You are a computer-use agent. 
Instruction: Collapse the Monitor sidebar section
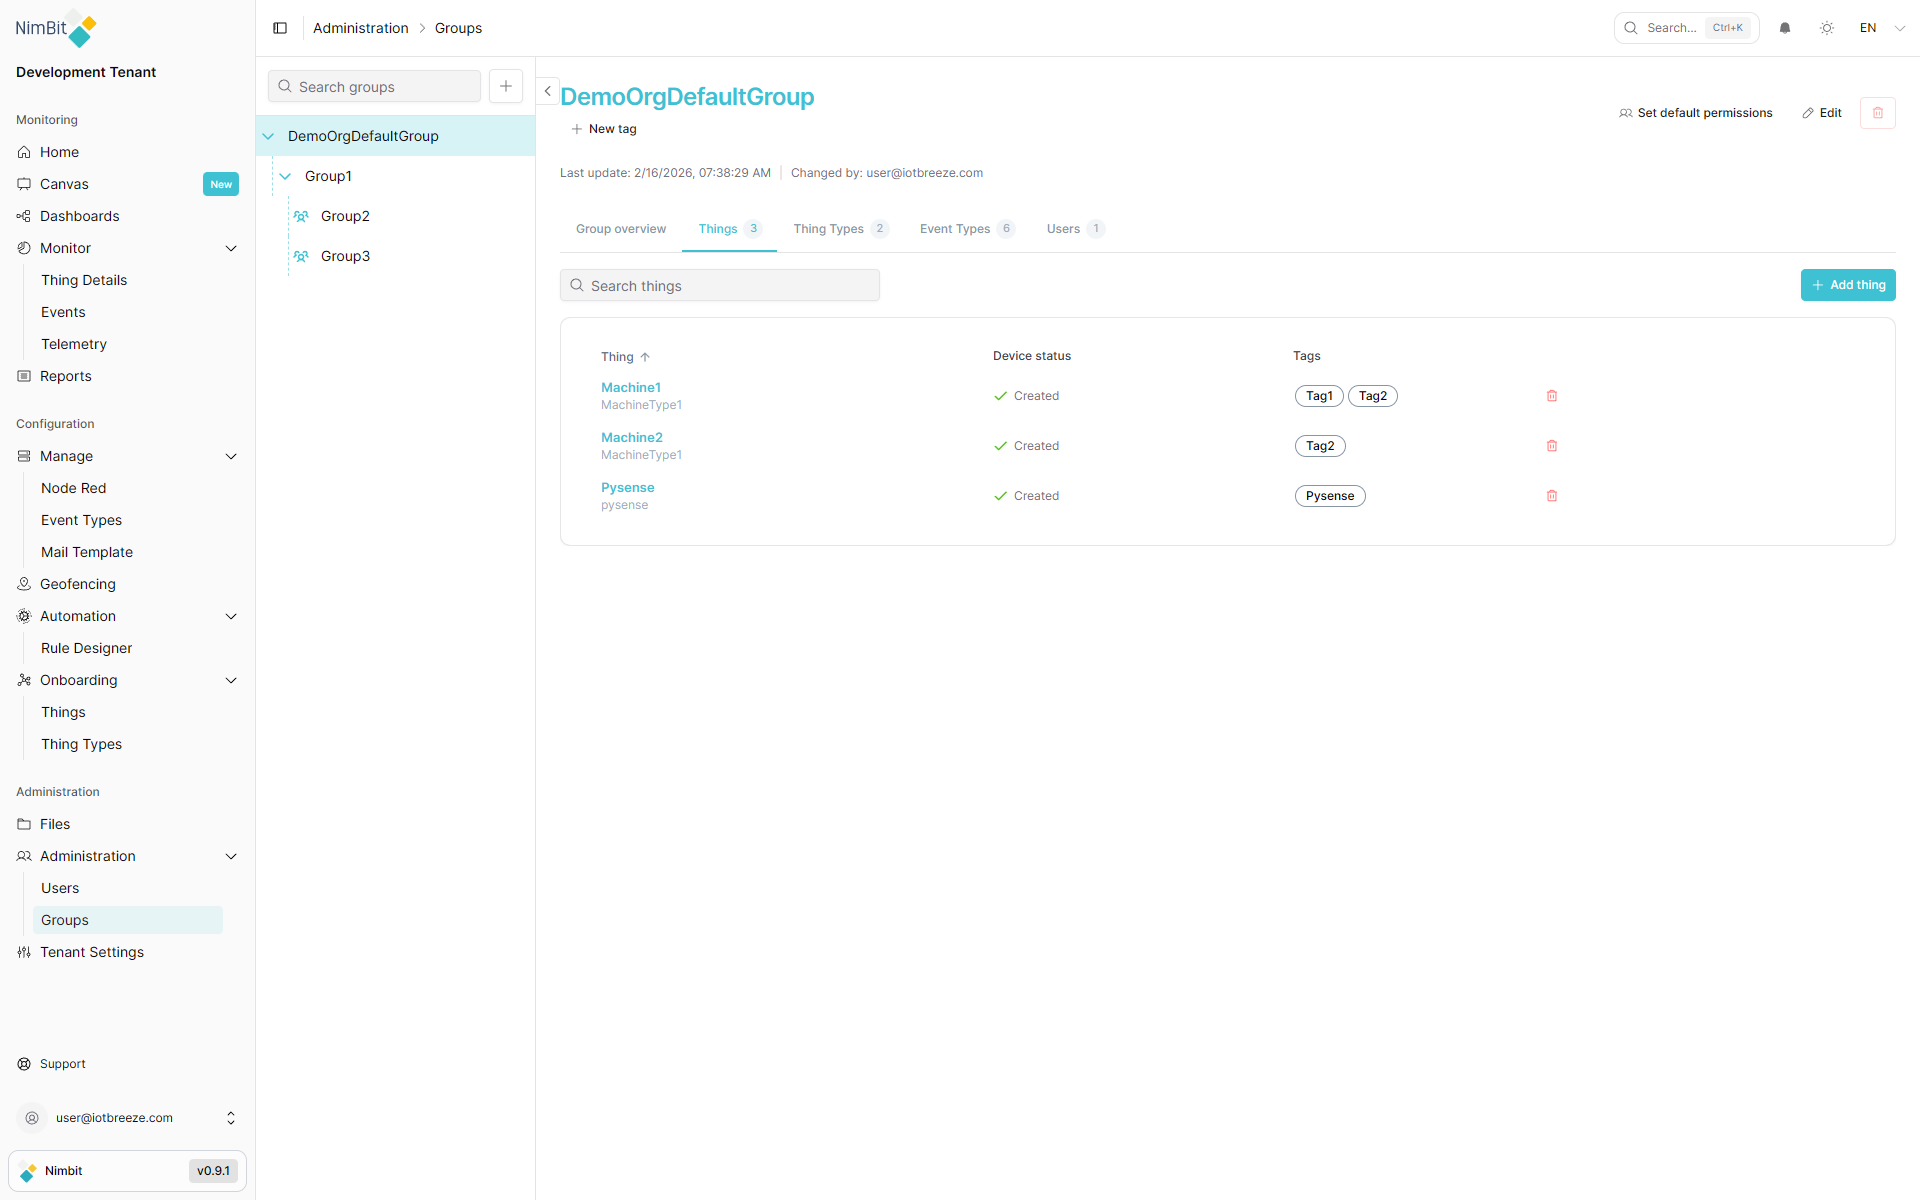pyautogui.click(x=231, y=248)
